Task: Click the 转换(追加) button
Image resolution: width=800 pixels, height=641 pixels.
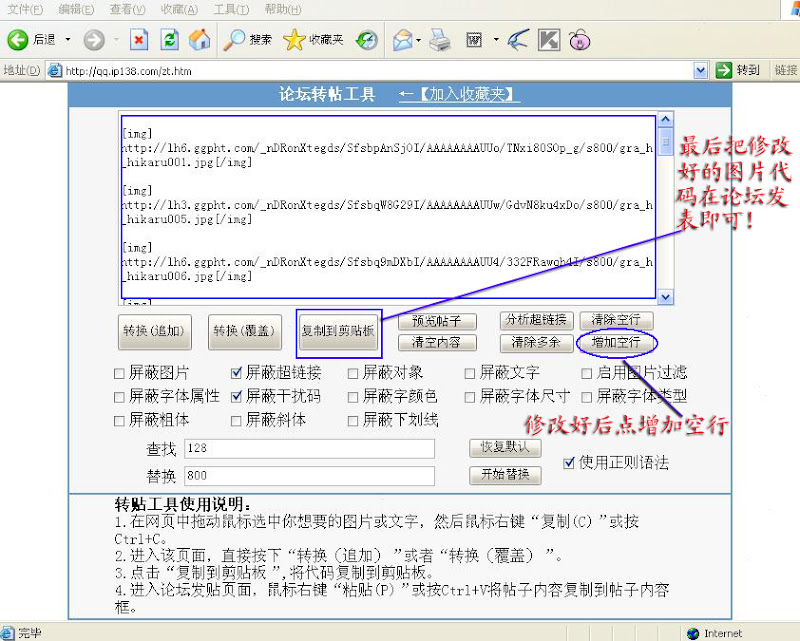Action: (155, 332)
